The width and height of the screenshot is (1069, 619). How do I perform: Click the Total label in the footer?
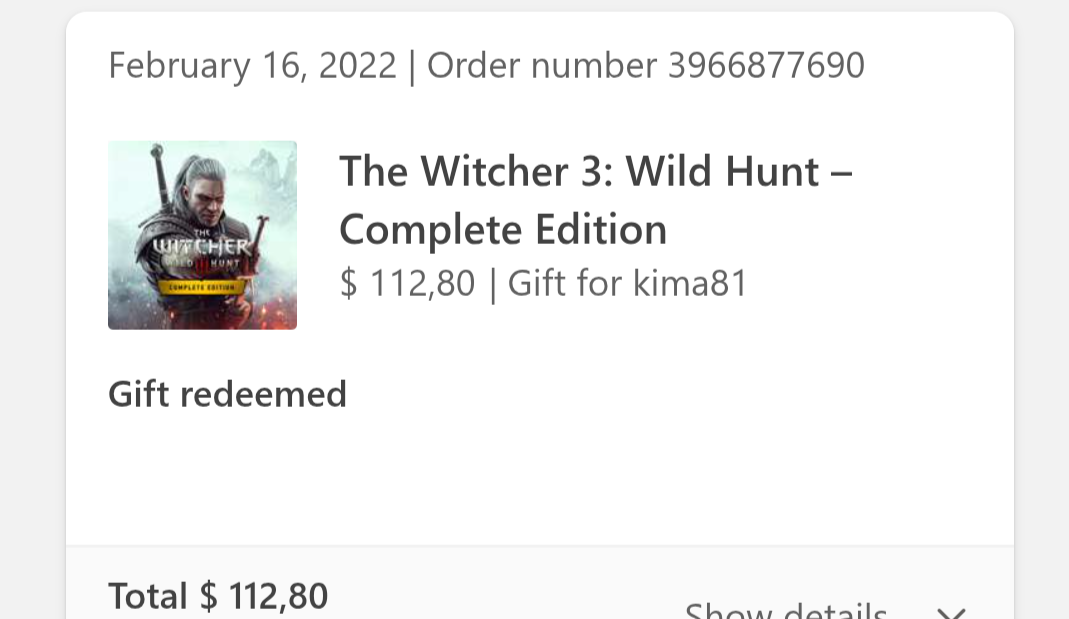point(147,596)
